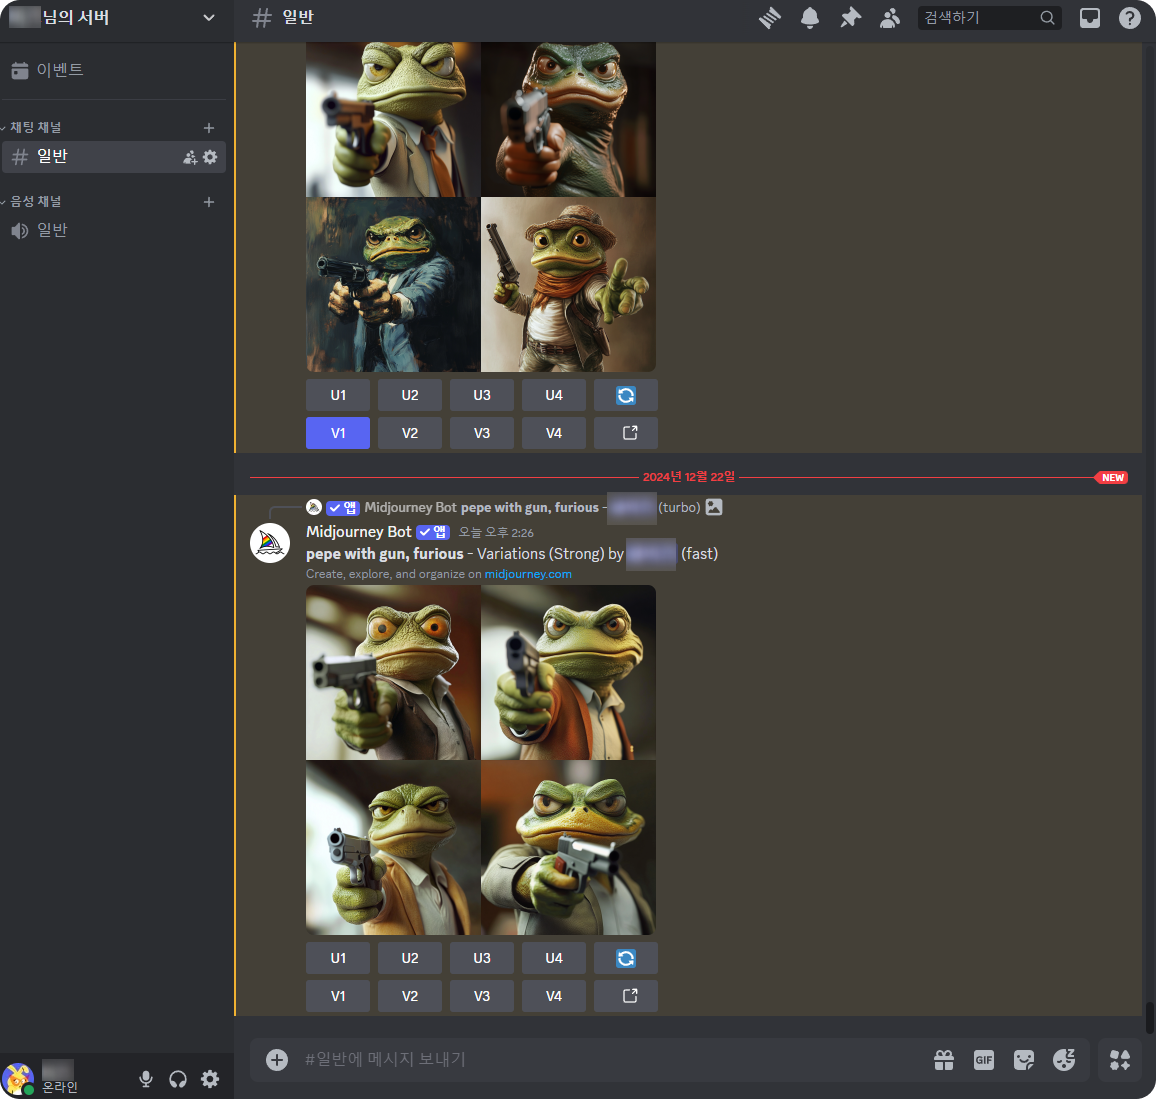
Task: Open the upper frog image grid
Action: (x=481, y=207)
